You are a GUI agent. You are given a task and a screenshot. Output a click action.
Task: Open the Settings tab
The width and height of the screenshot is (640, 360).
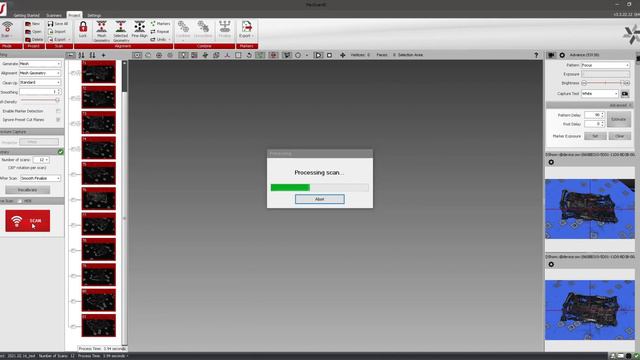(x=94, y=16)
